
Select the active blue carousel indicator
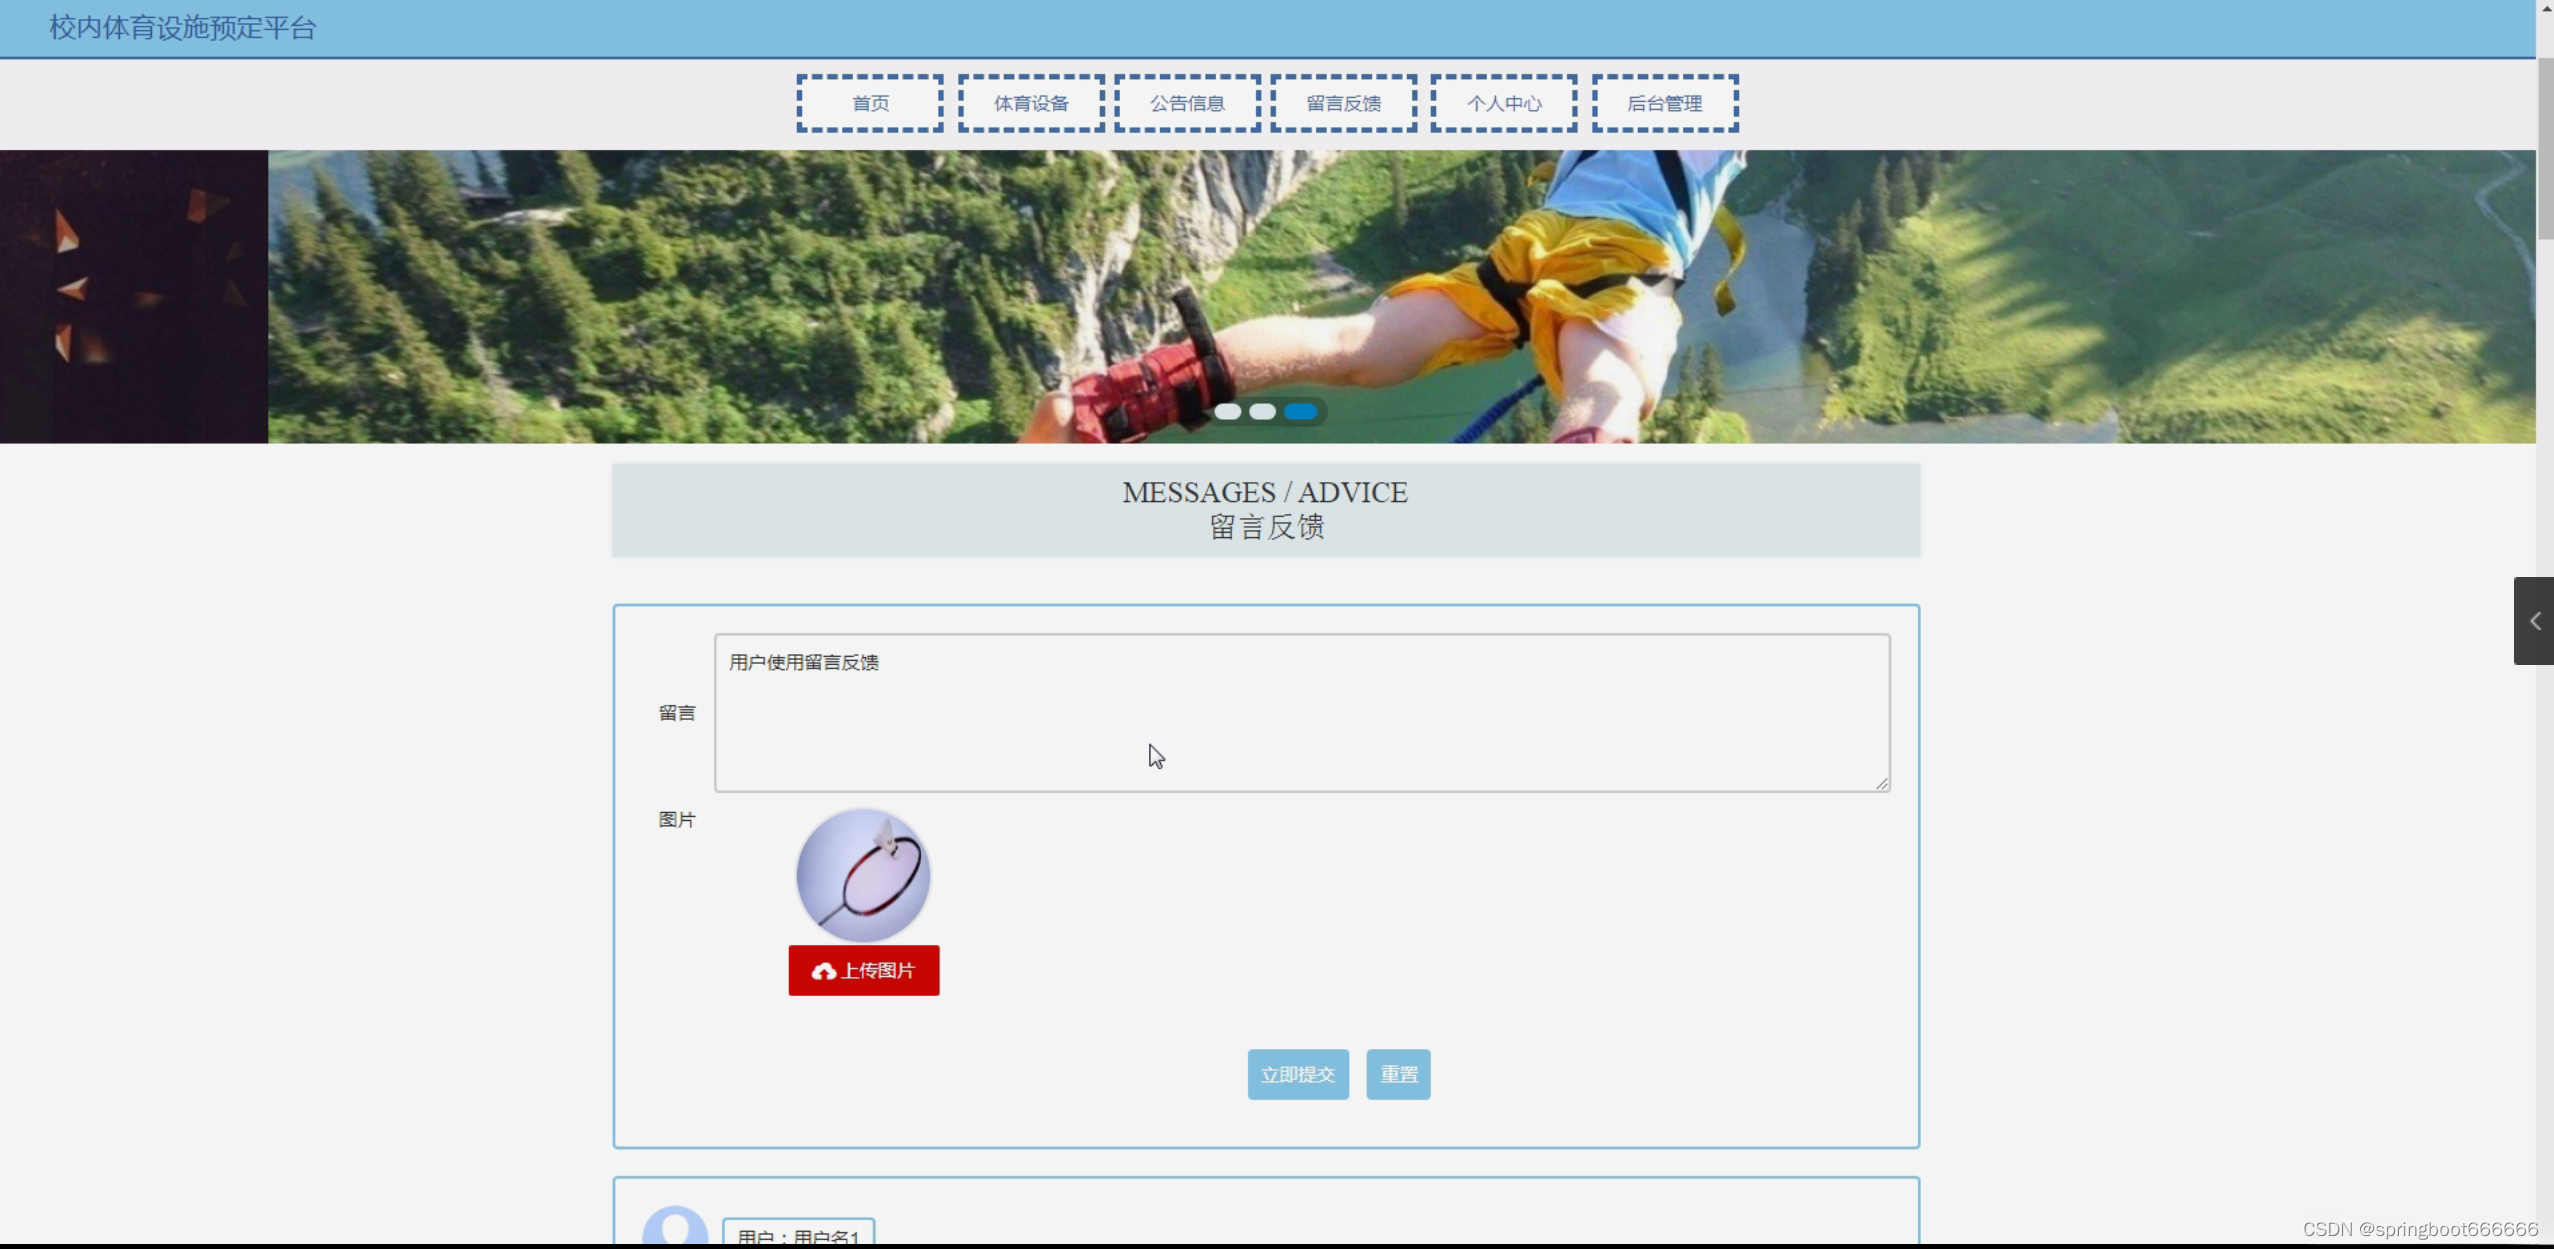point(1300,411)
